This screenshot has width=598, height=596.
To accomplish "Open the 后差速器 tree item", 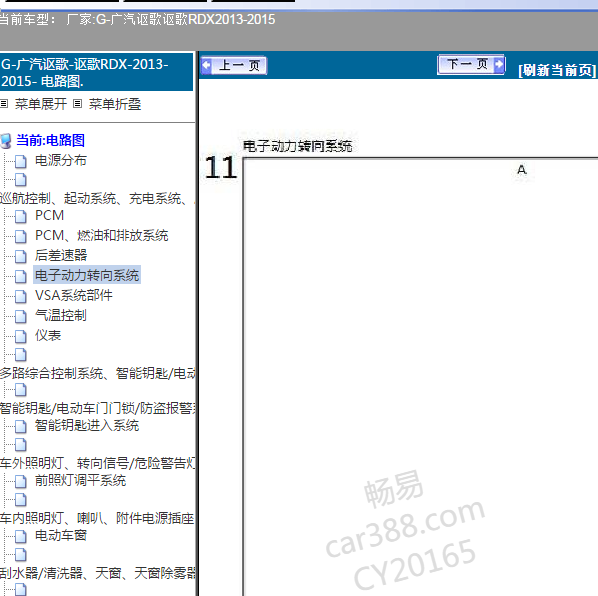I will [x=61, y=255].
